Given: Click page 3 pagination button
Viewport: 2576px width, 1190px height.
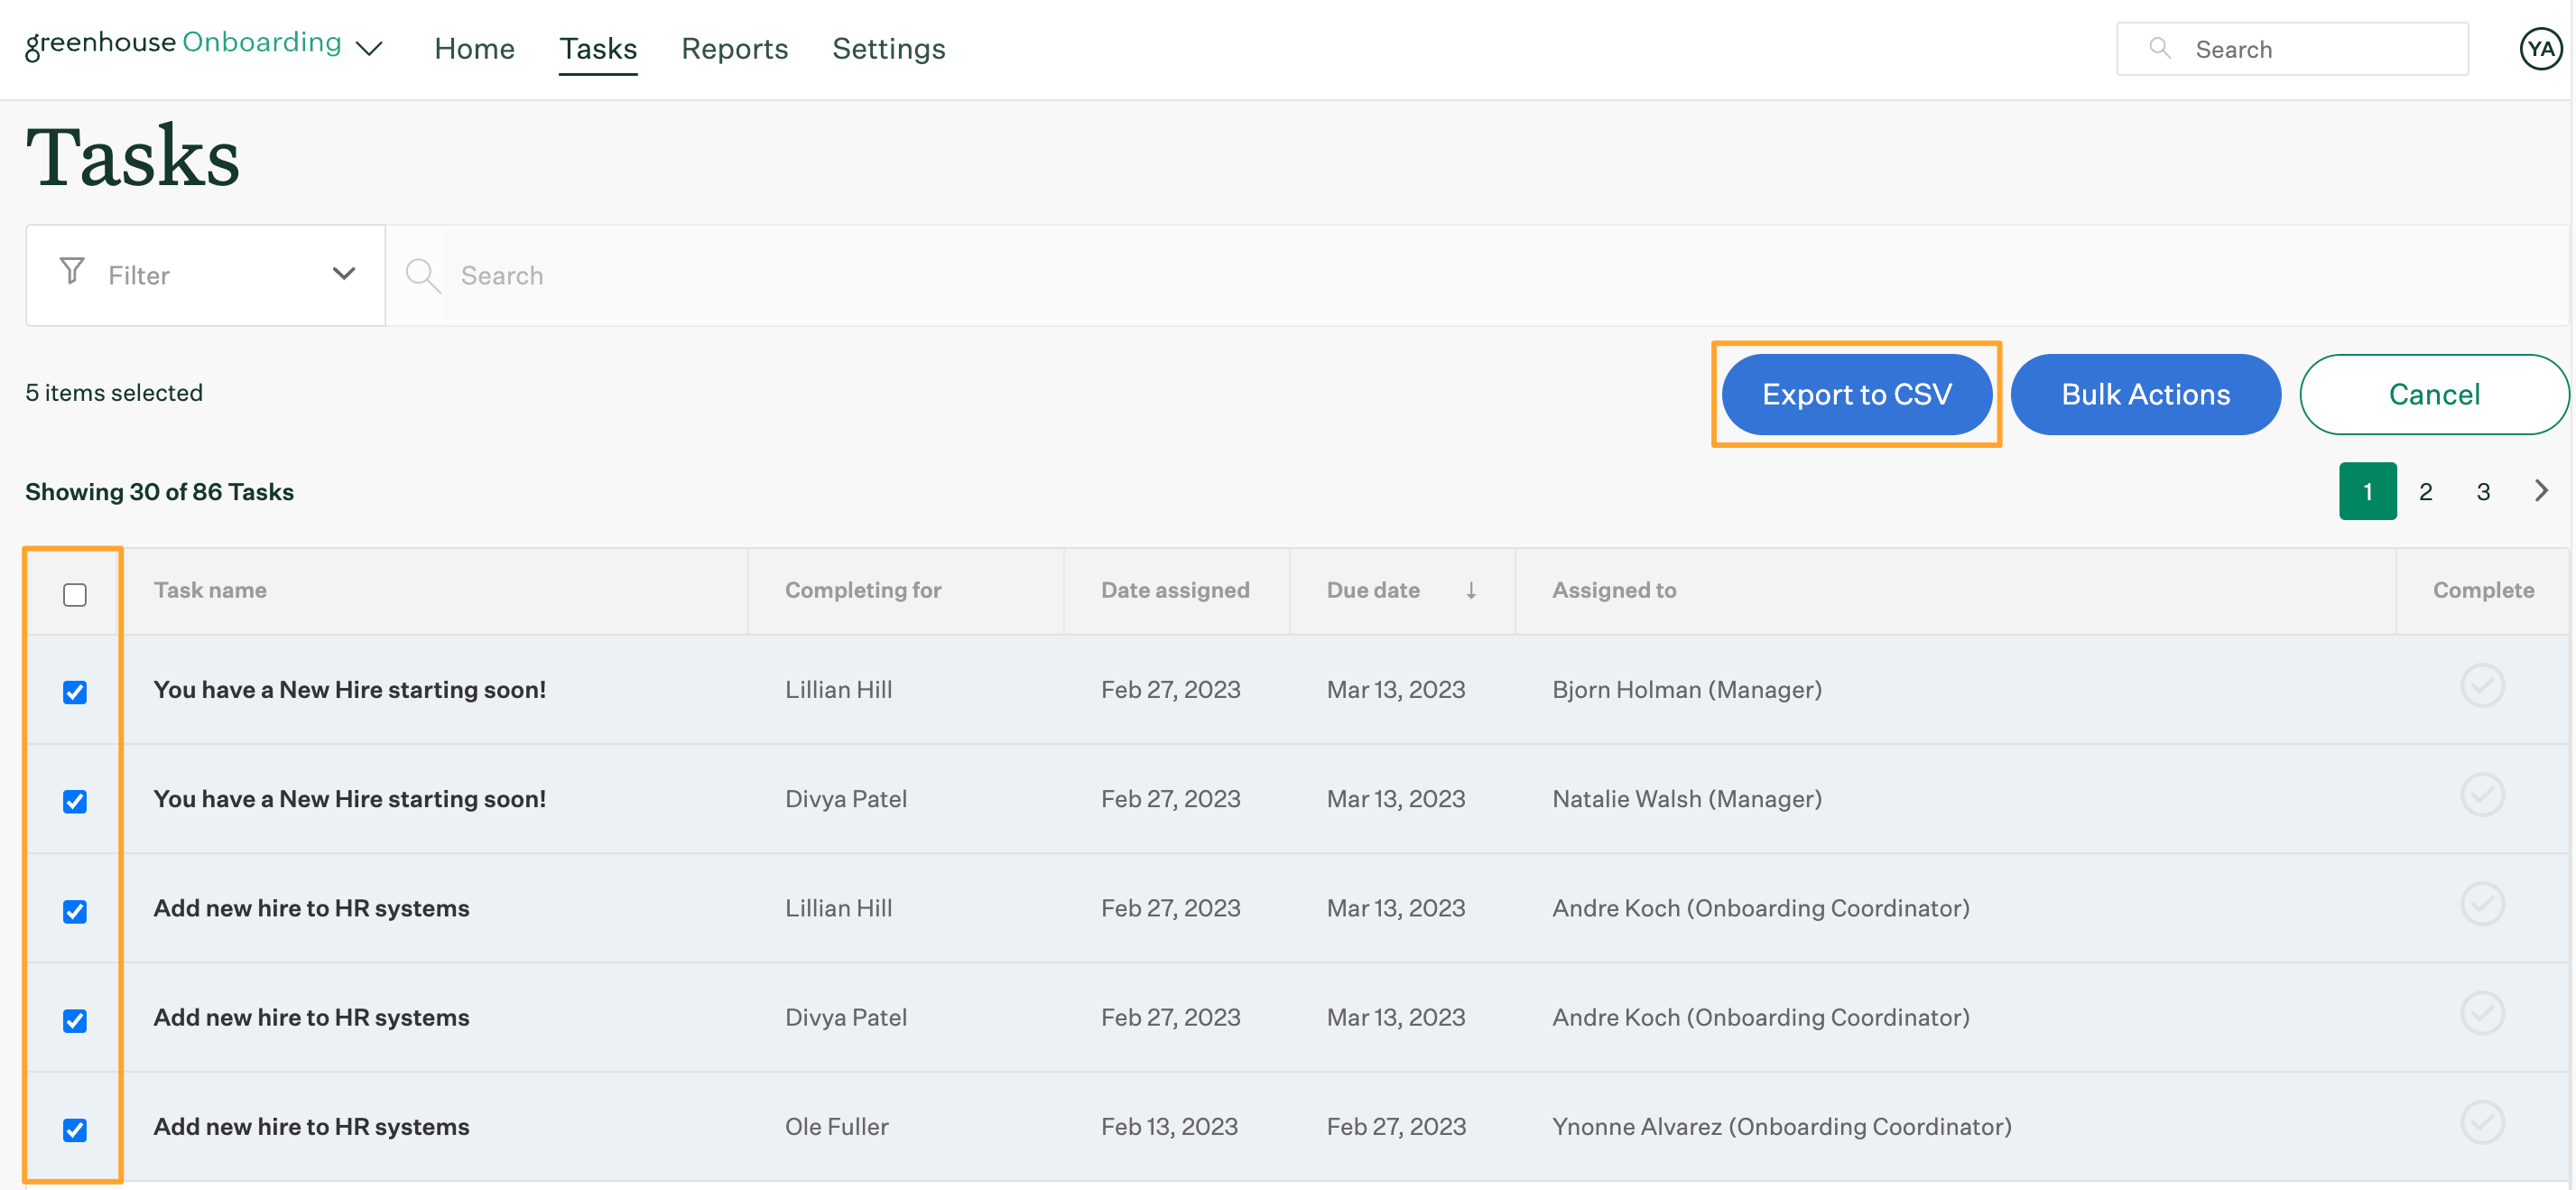Looking at the screenshot, I should (2484, 489).
